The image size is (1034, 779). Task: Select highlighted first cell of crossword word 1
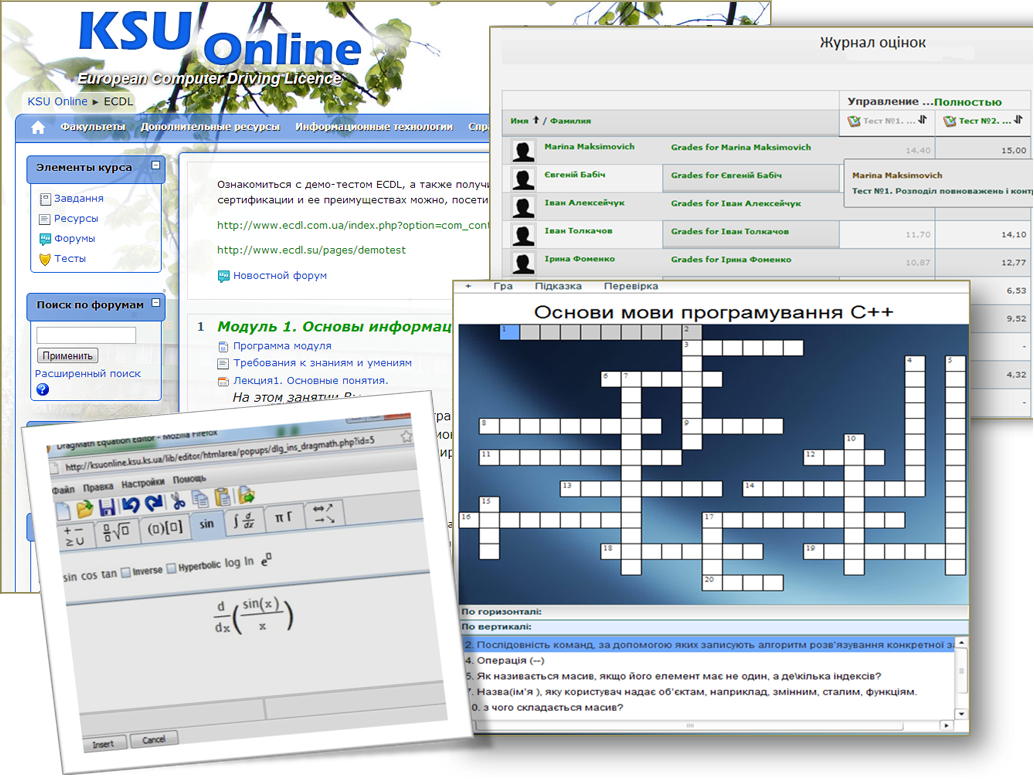510,332
